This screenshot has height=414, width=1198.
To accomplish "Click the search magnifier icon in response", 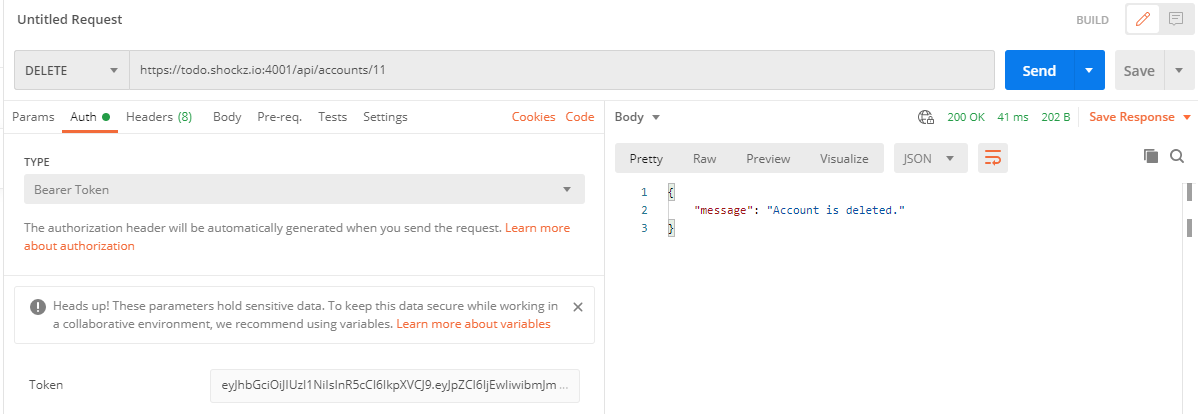I will 1177,156.
